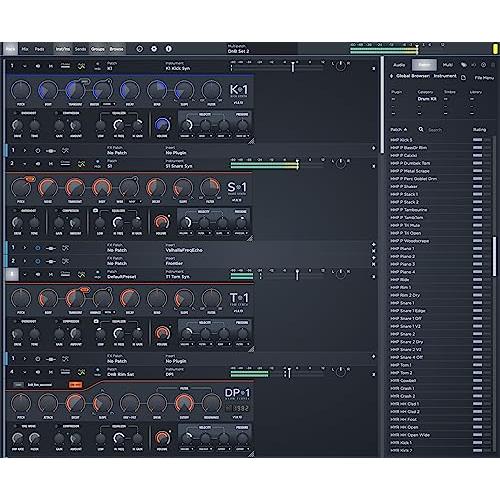This screenshot has height=500, width=500.
Task: Open the File Menu
Action: (484, 78)
